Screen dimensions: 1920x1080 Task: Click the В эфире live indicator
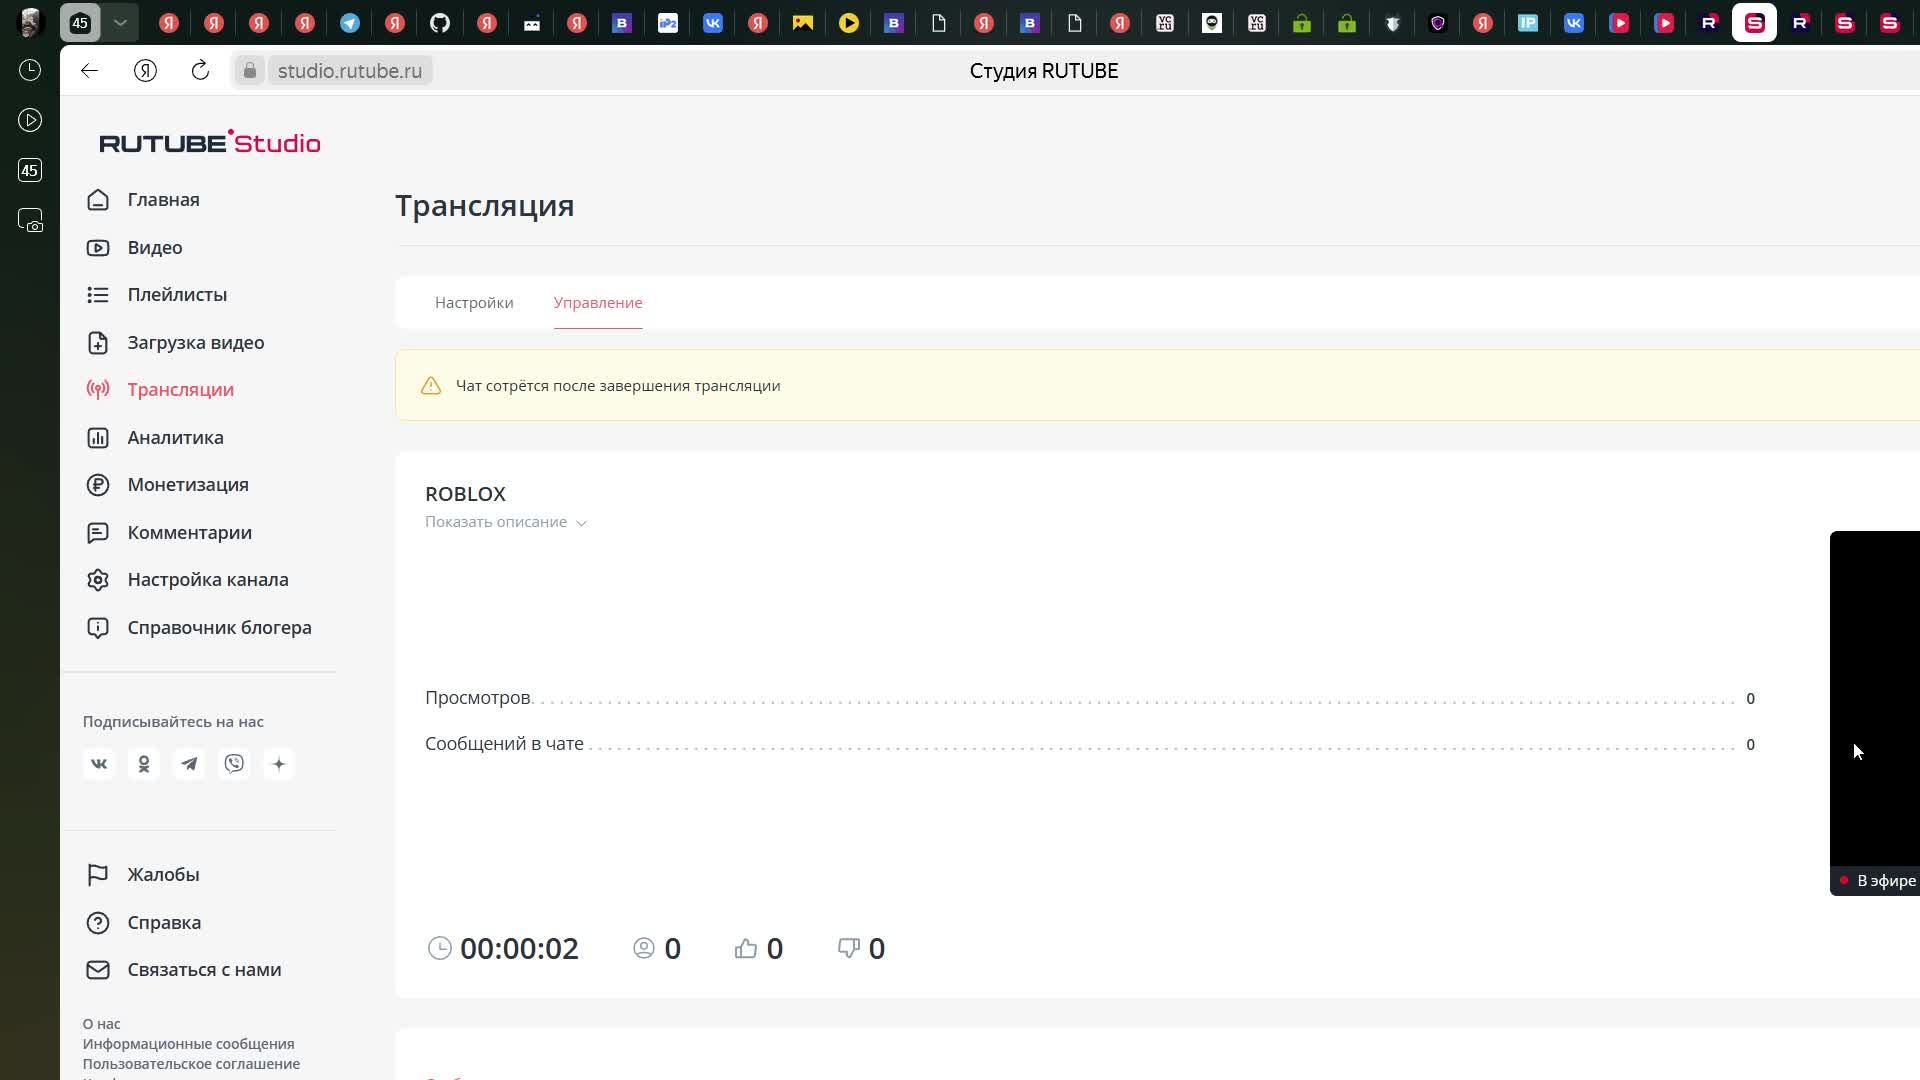(1878, 881)
